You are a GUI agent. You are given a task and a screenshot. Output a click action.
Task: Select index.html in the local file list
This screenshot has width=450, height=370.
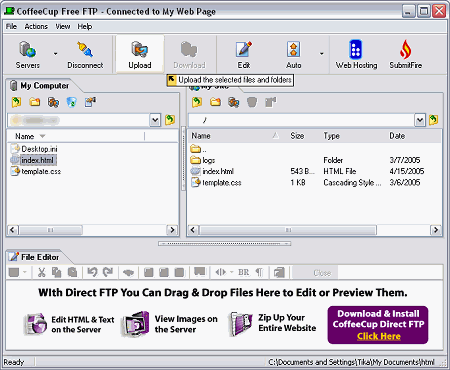coord(37,160)
